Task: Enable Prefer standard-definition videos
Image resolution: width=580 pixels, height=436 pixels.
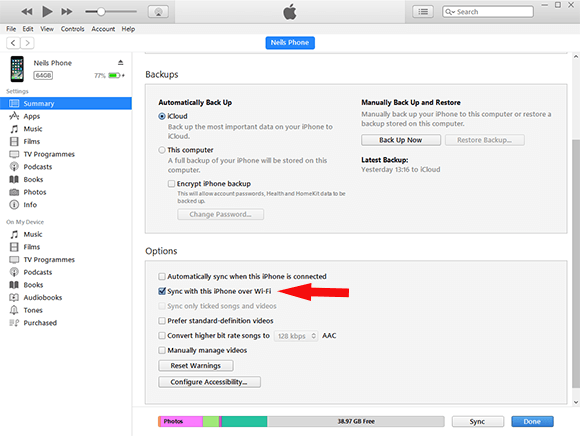Action: pyautogui.click(x=162, y=321)
